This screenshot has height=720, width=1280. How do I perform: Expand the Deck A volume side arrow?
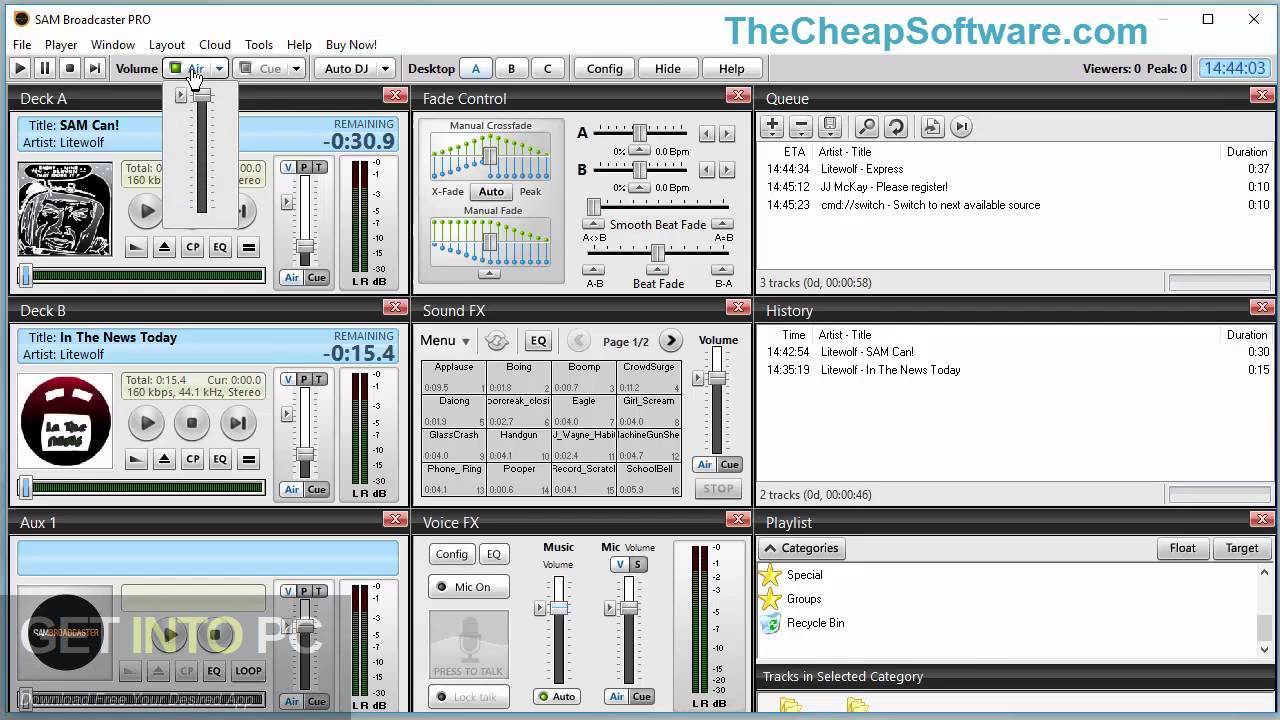287,202
